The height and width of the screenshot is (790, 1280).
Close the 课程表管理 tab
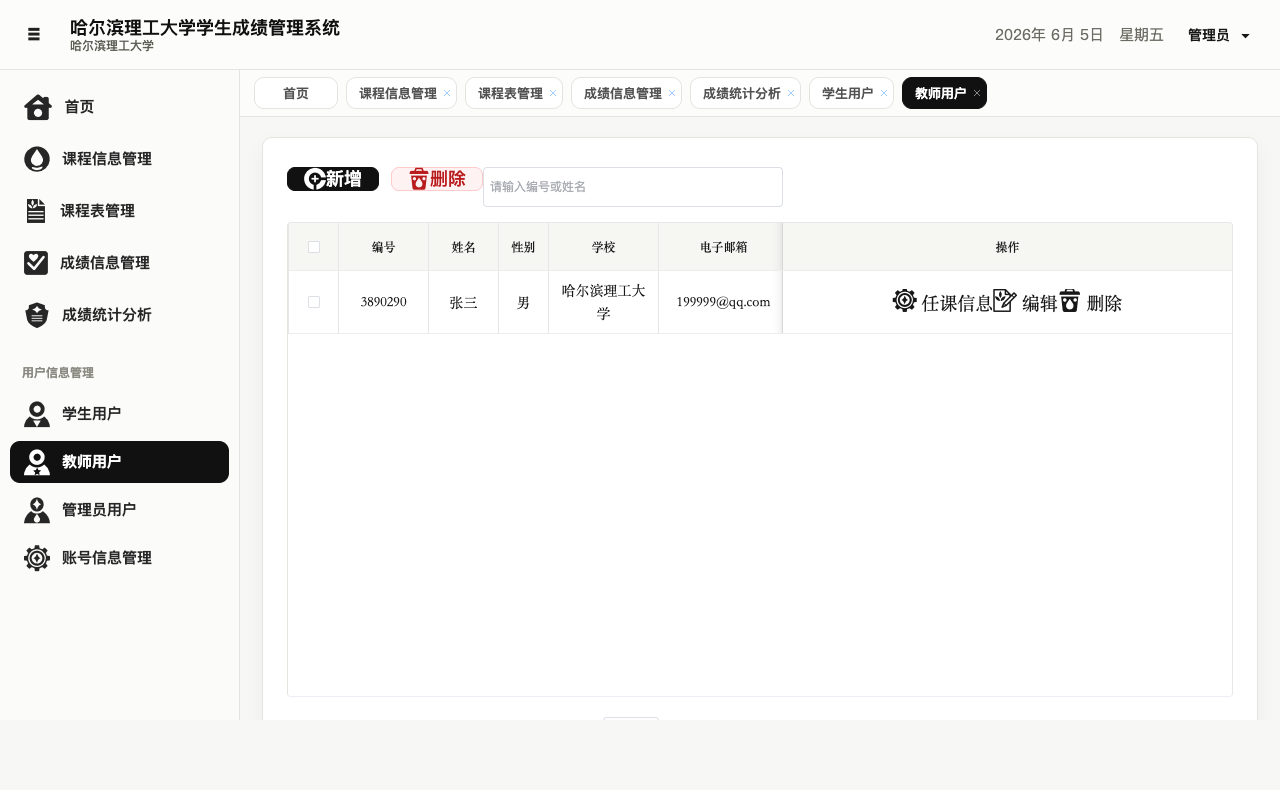[553, 93]
